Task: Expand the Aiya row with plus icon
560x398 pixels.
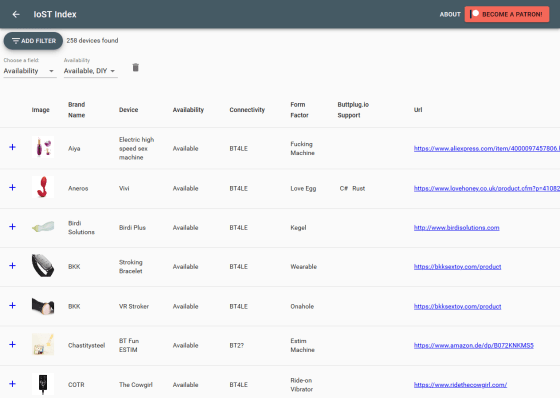Action: [x=12, y=147]
